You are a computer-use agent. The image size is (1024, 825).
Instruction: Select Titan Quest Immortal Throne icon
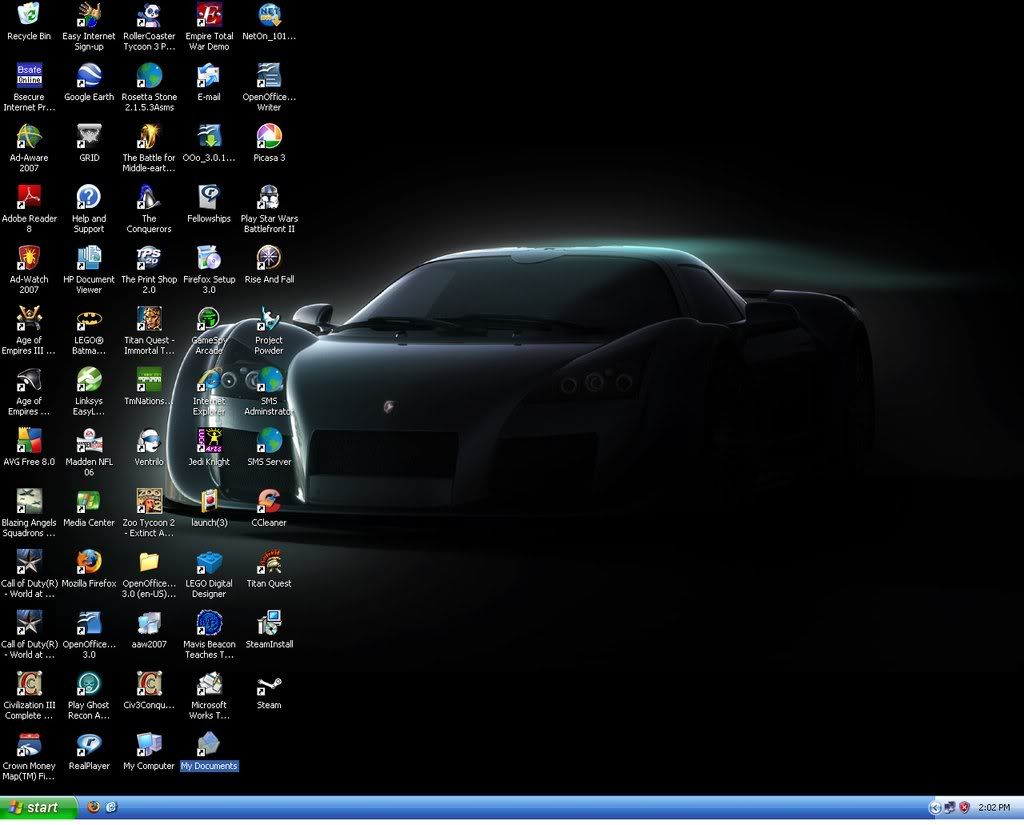(x=149, y=319)
